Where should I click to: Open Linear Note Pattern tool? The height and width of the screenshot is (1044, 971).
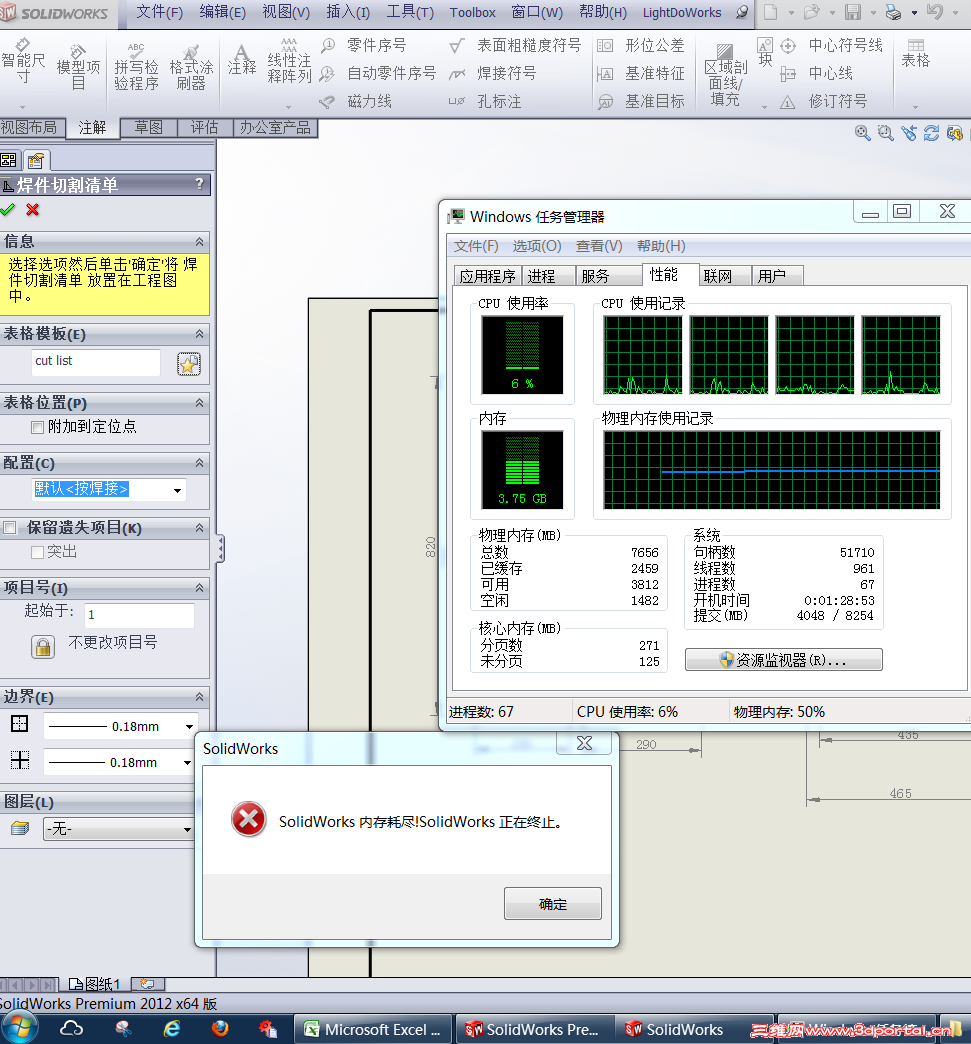click(289, 61)
